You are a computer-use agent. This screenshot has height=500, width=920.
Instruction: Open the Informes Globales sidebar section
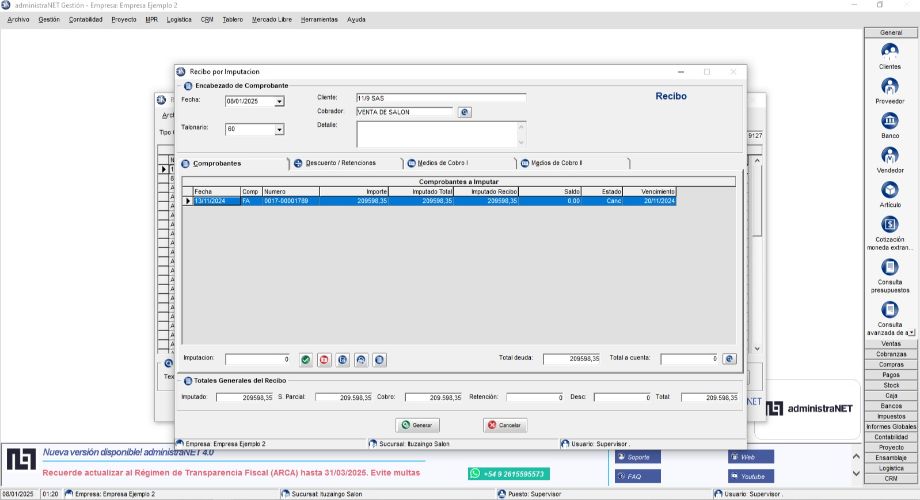pyautogui.click(x=891, y=427)
